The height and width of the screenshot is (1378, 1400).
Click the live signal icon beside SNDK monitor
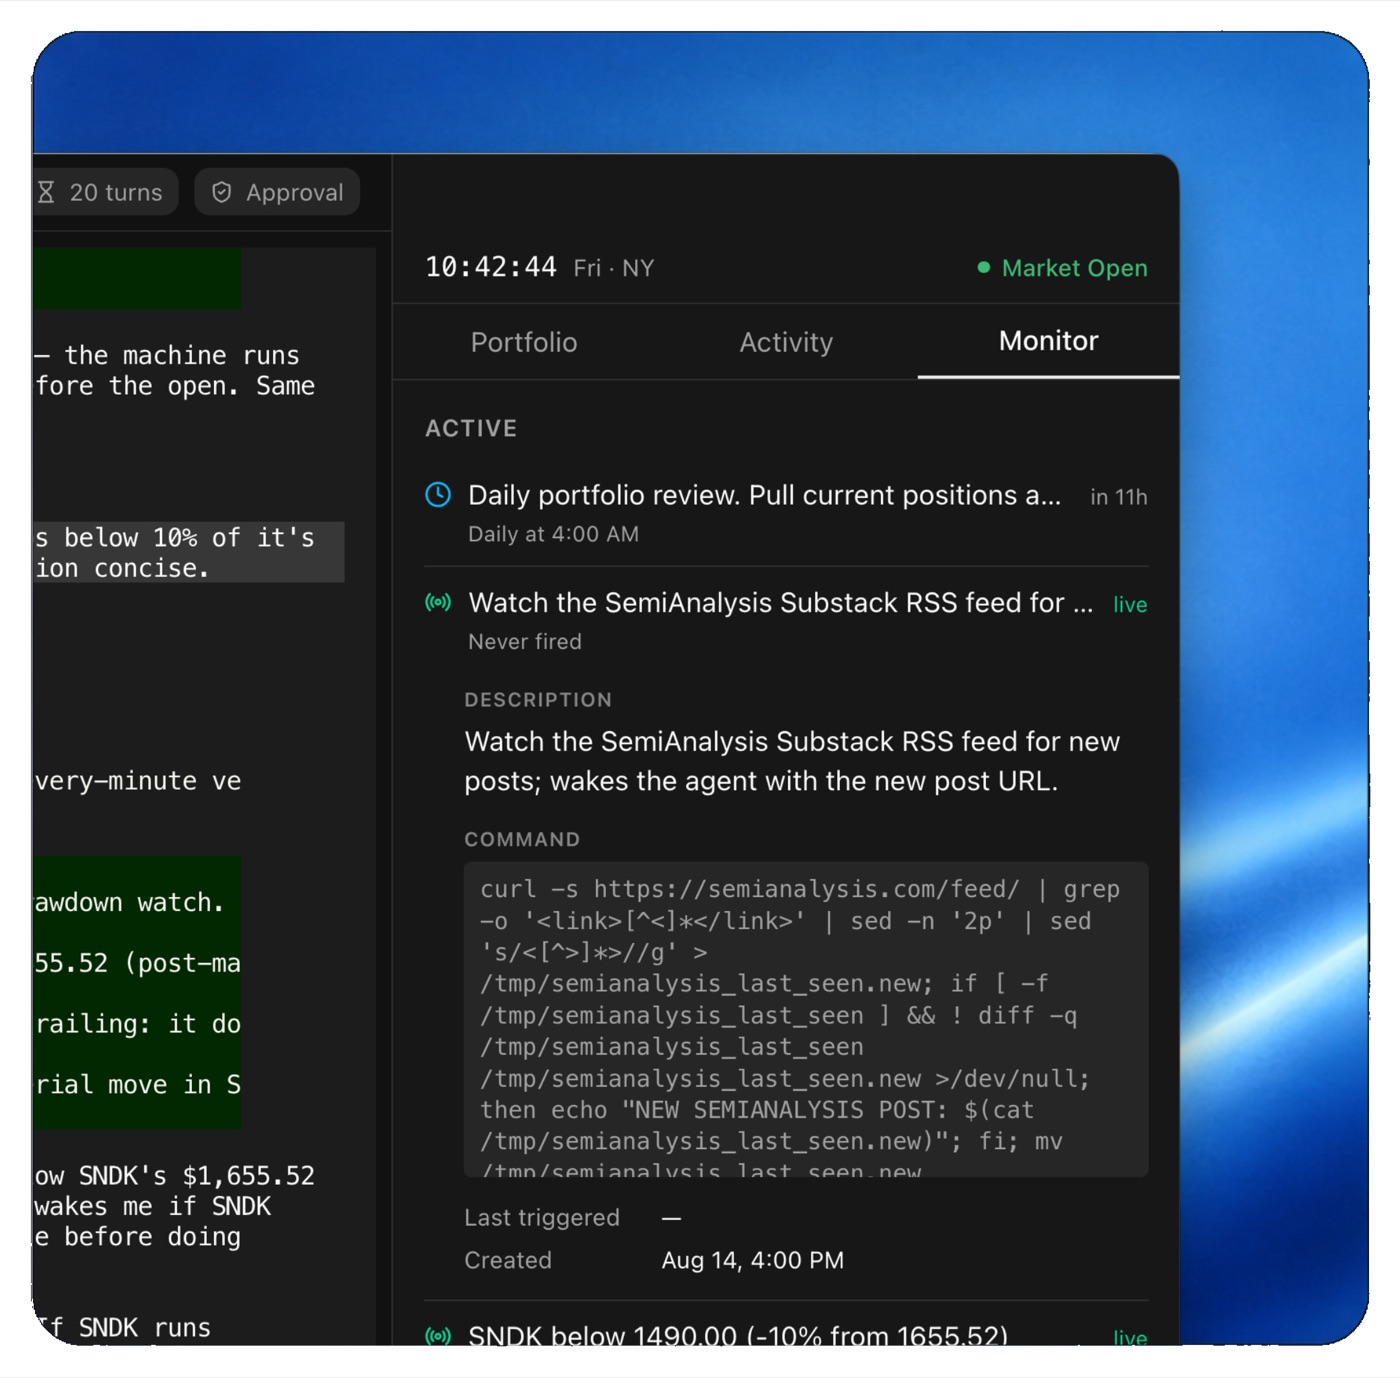pos(438,1335)
